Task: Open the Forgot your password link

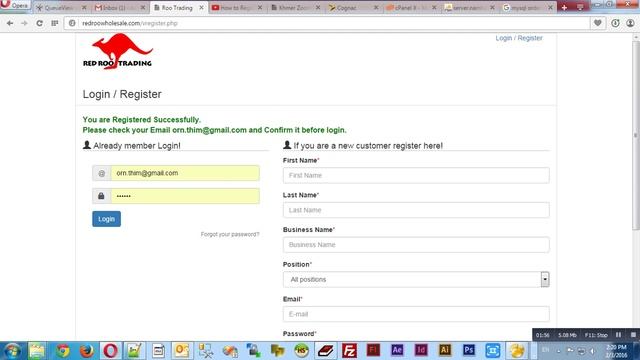Action: tap(230, 234)
